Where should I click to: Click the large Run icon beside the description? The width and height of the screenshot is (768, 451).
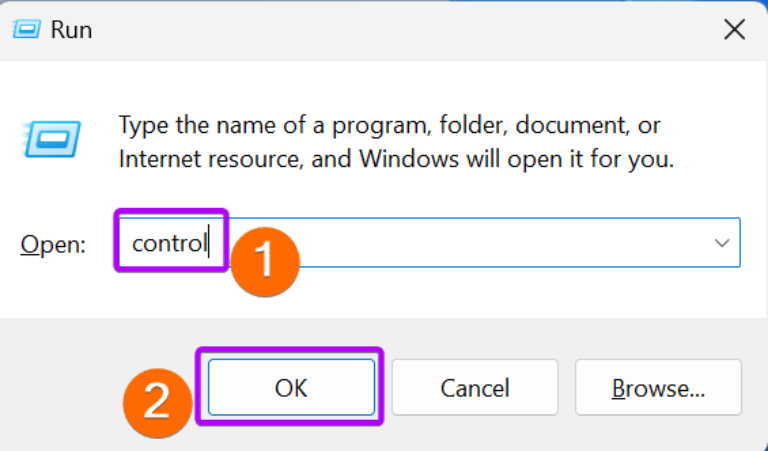(x=52, y=139)
